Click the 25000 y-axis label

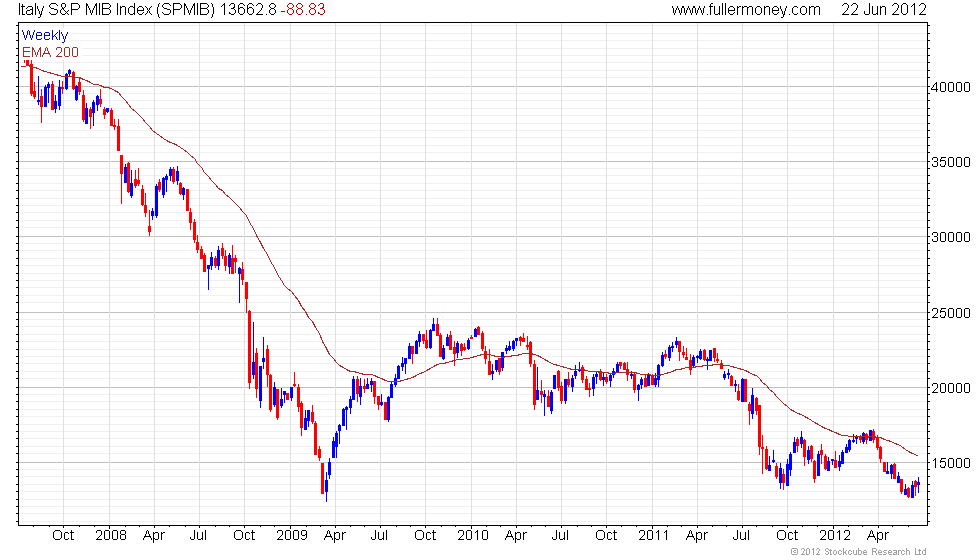[951, 313]
